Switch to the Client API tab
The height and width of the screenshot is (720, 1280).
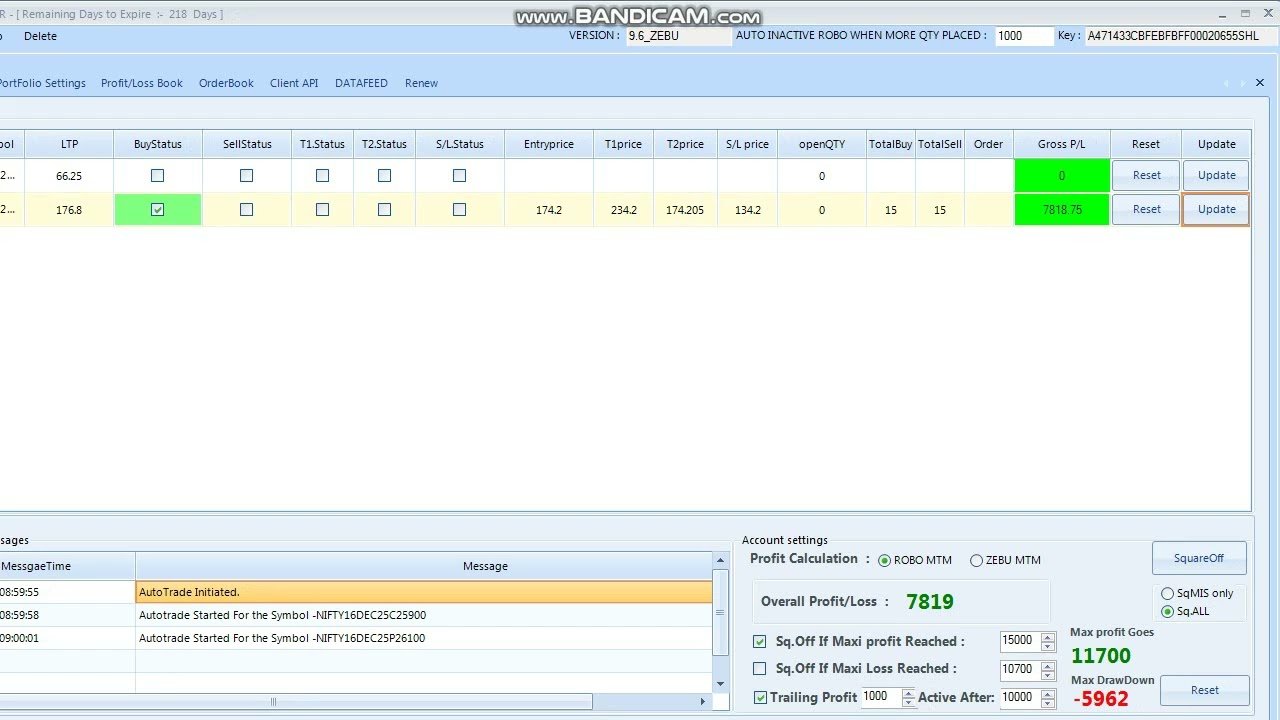pyautogui.click(x=294, y=83)
